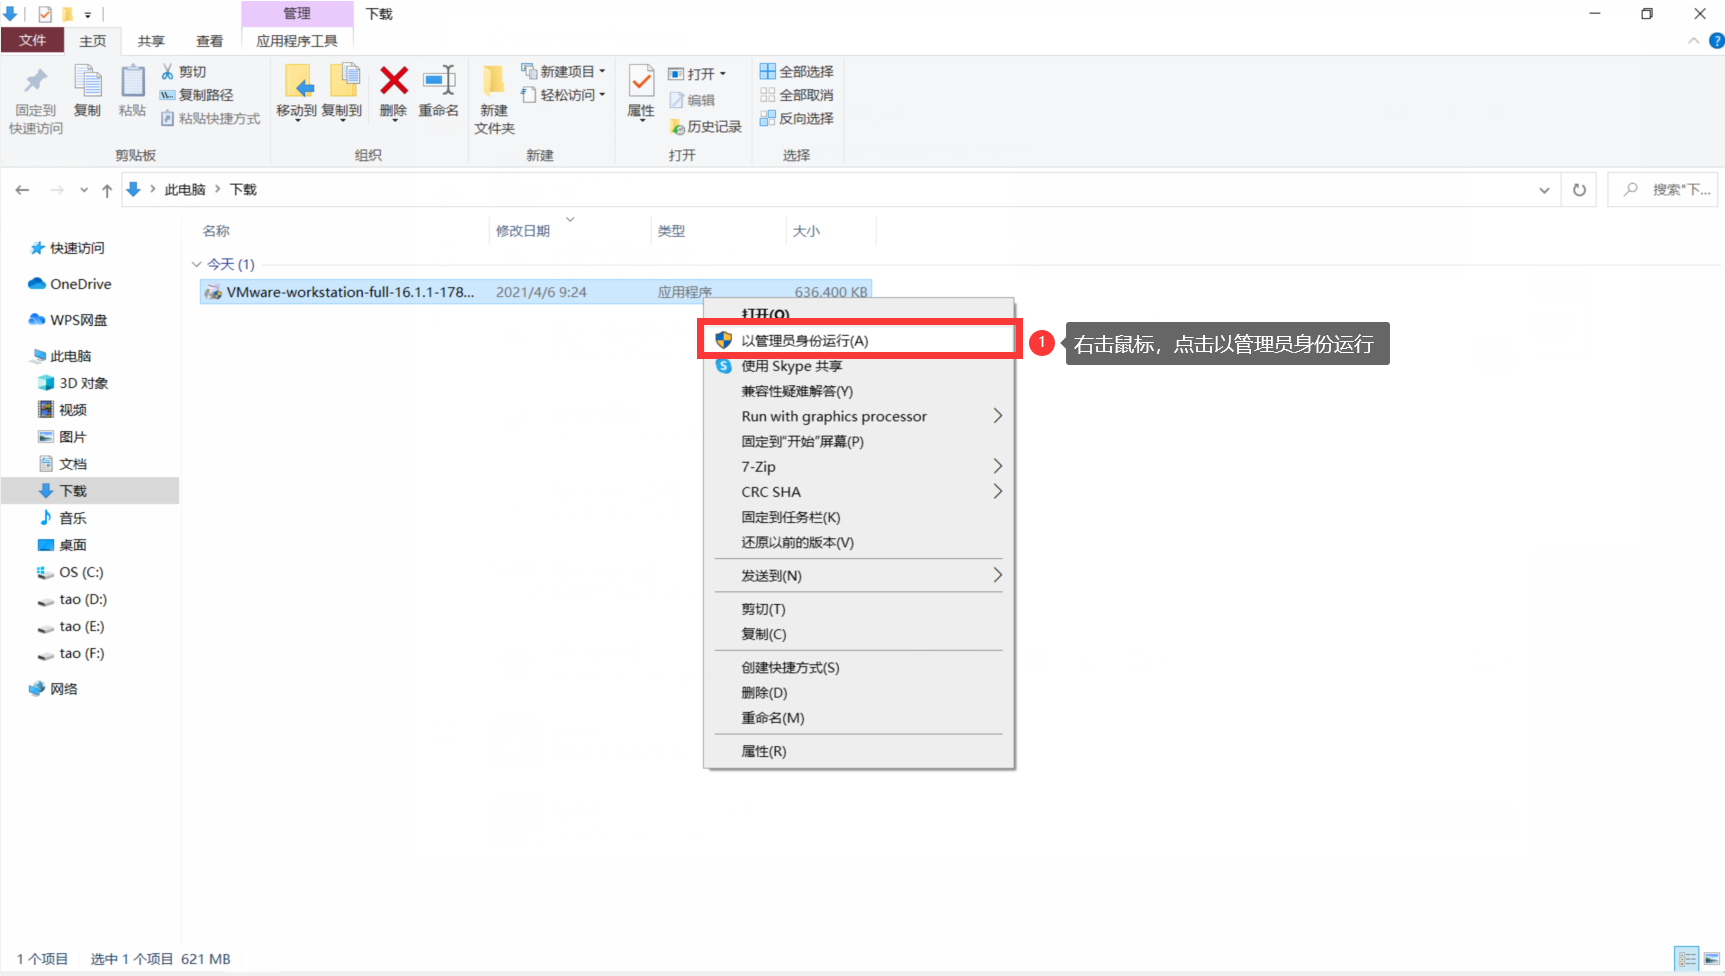The height and width of the screenshot is (976, 1725).
Task: Switch to details view icon in status bar
Action: [1687, 959]
